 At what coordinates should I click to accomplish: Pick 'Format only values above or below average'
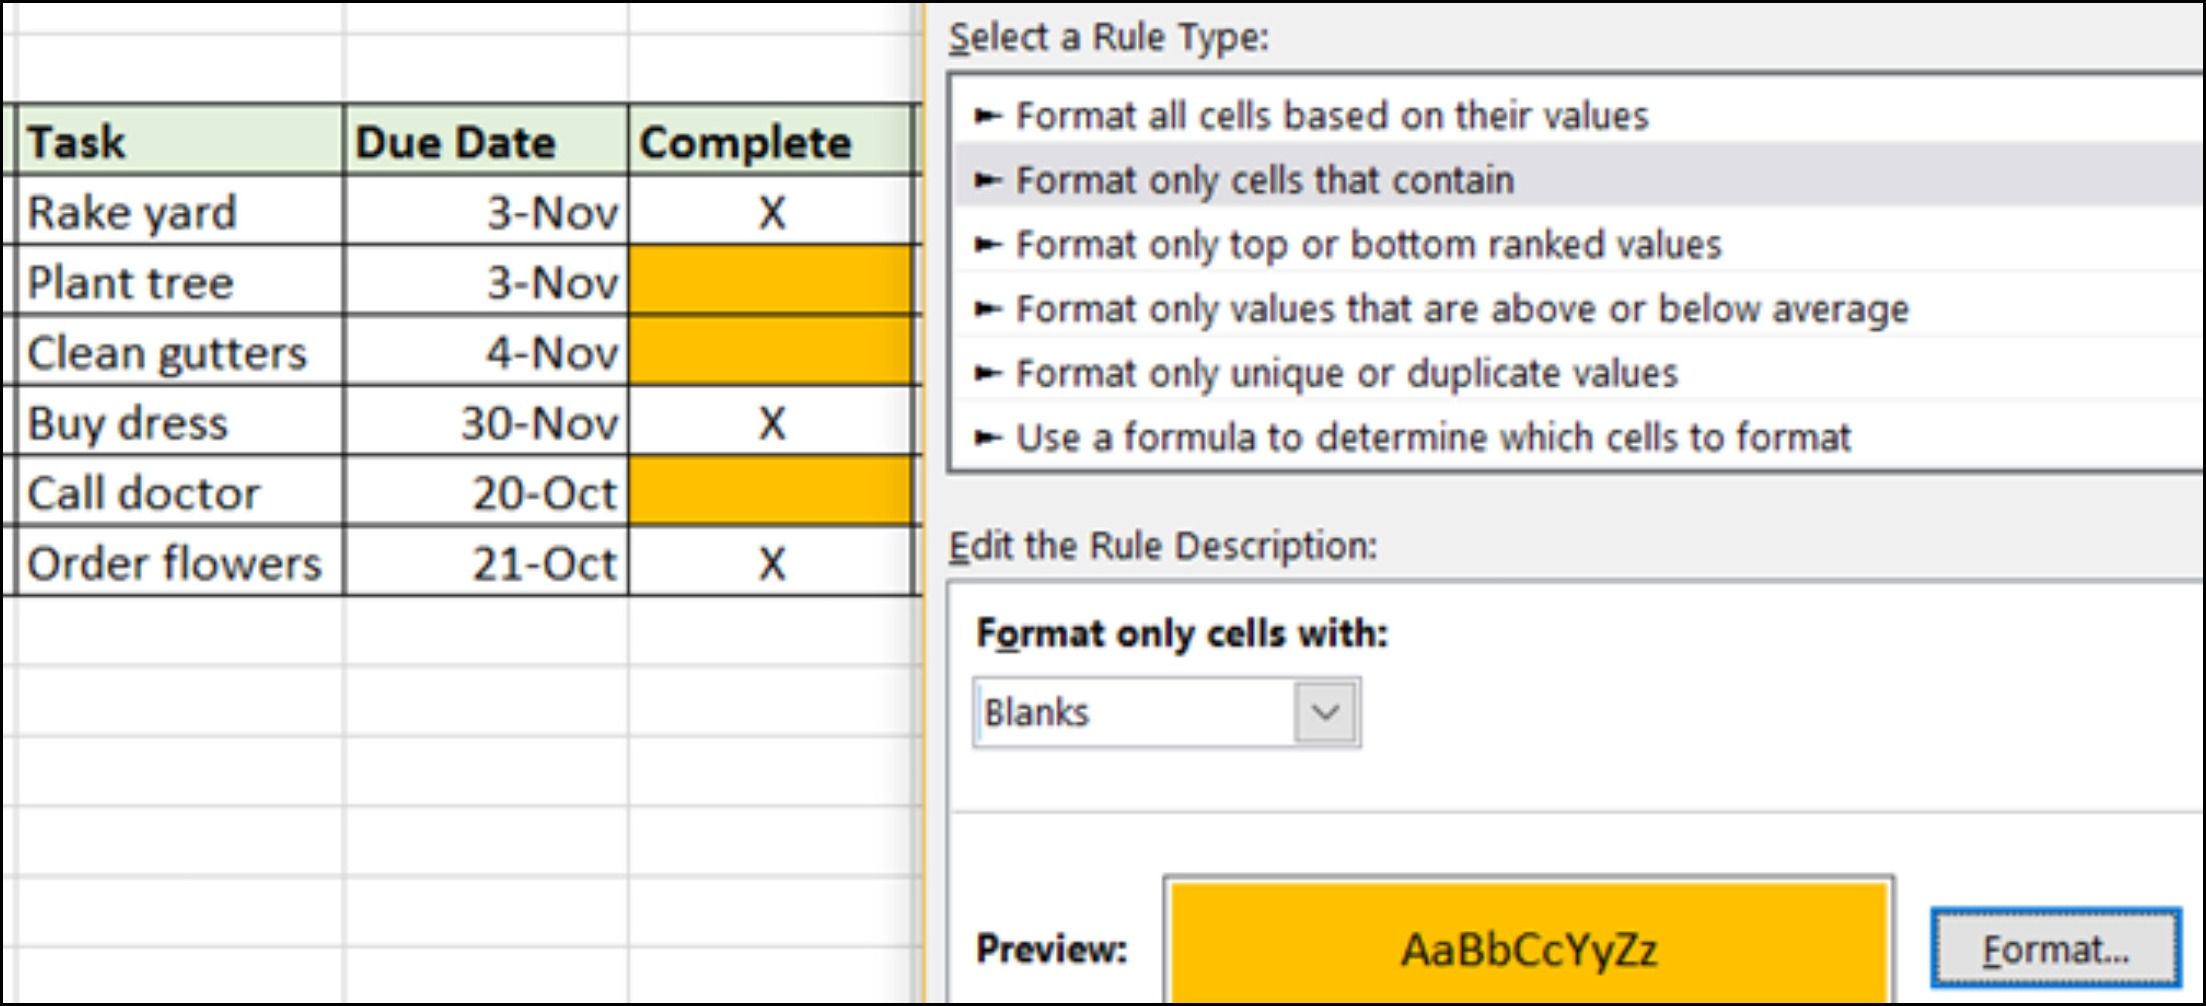[1461, 309]
